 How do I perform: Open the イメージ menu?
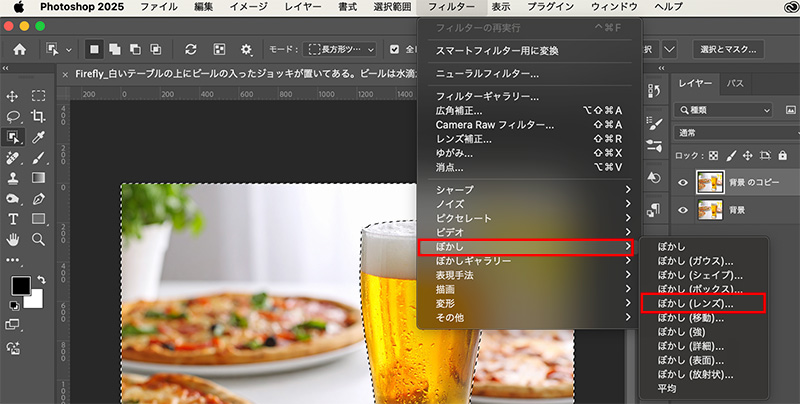248,7
